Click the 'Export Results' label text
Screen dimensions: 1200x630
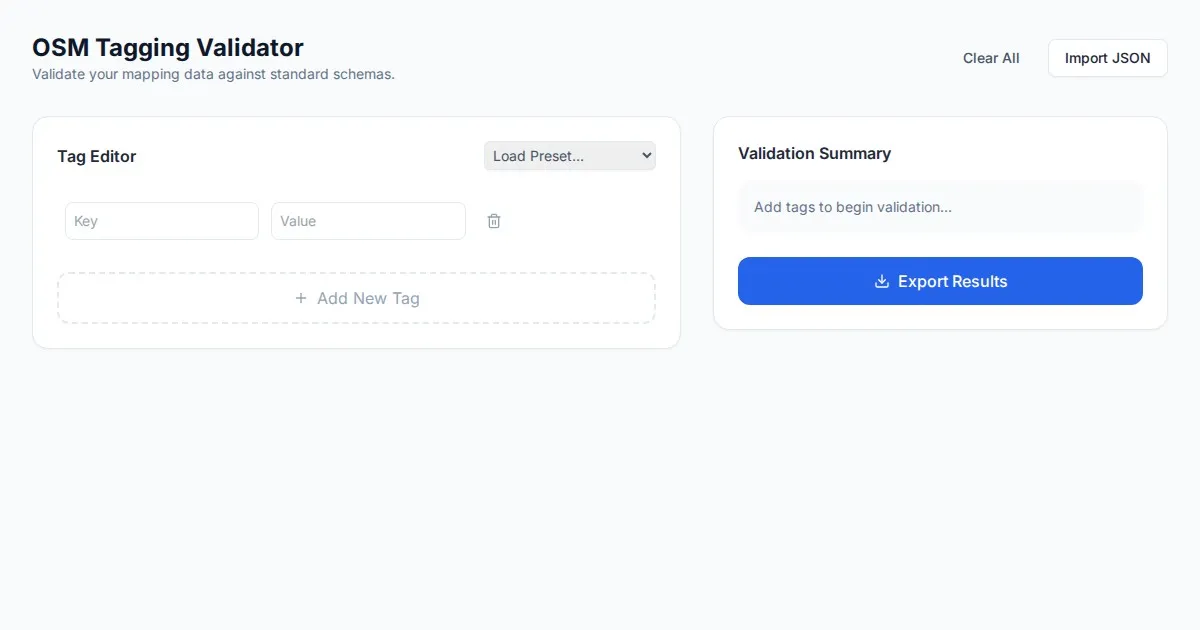tap(952, 281)
